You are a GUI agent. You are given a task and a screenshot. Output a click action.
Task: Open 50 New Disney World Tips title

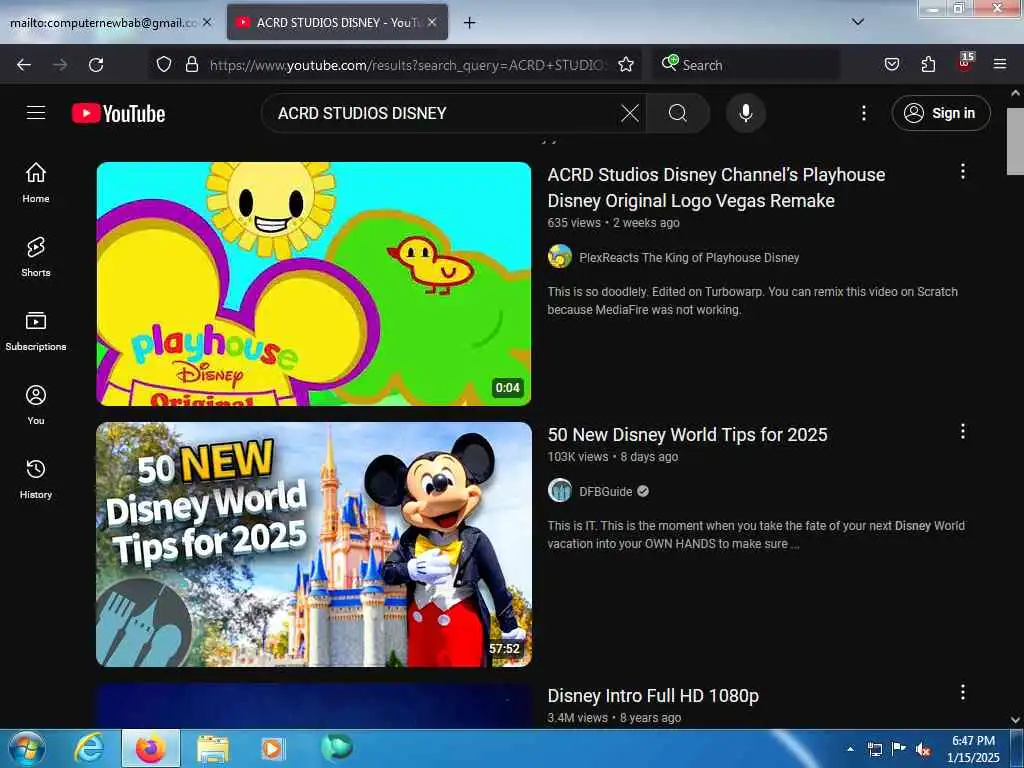pos(688,435)
